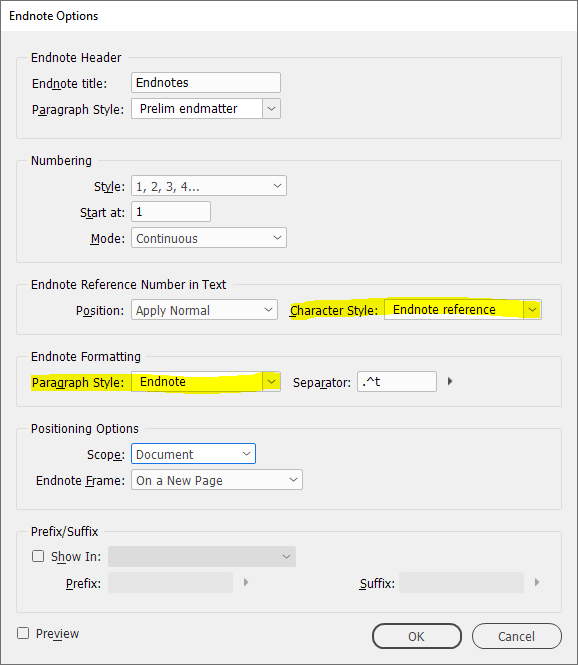578x665 pixels.
Task: Open the Scope dropdown
Action: click(x=193, y=454)
